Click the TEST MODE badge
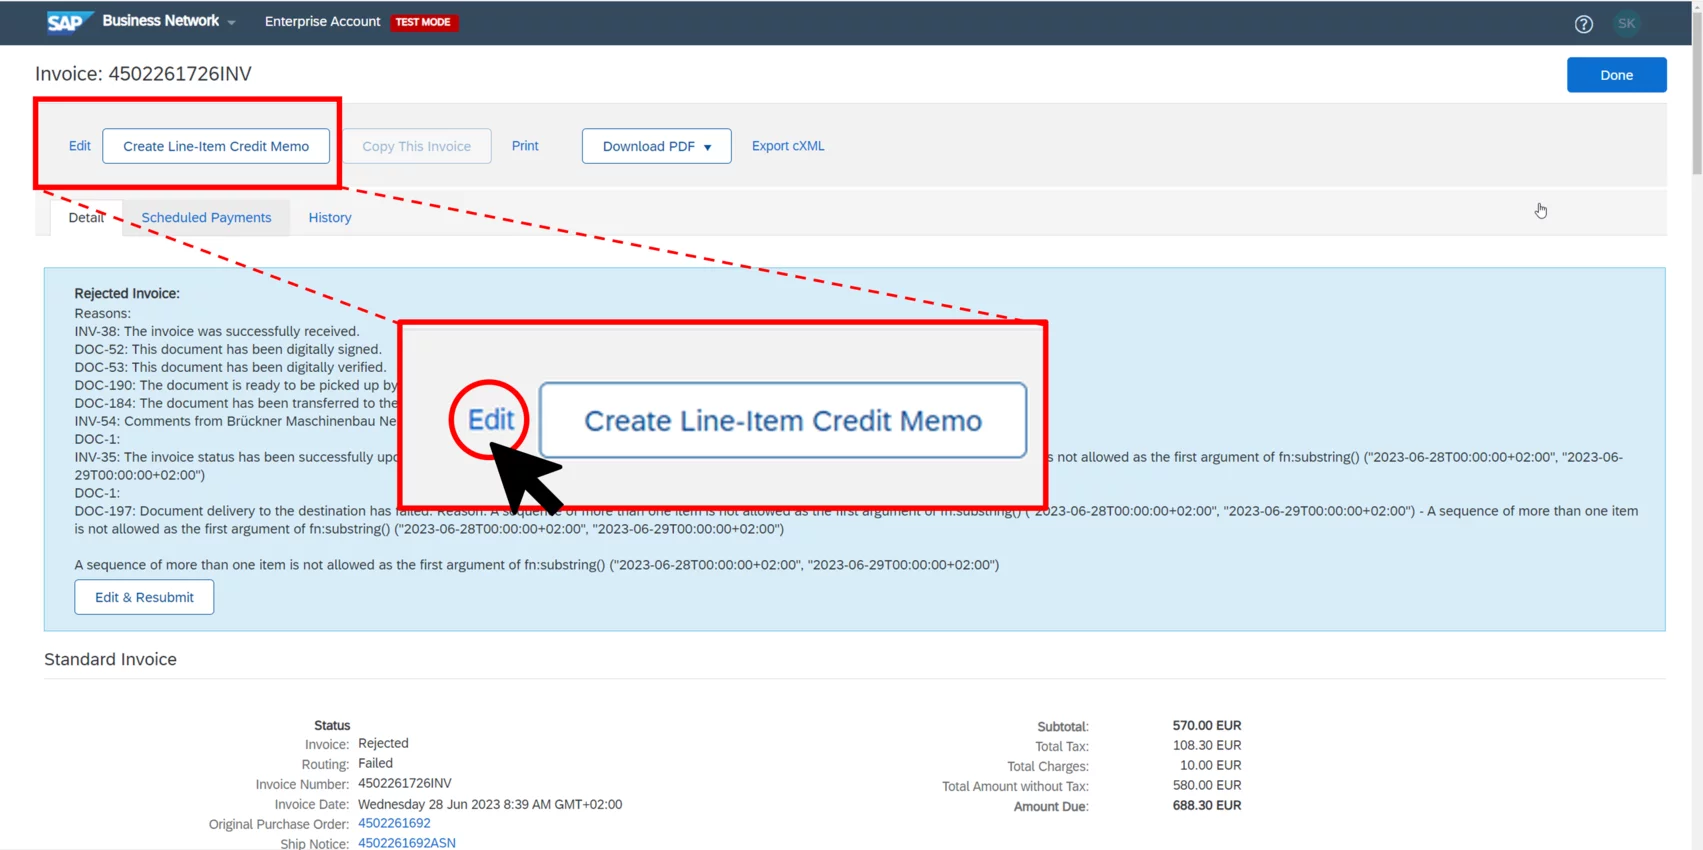Screen dimensions: 1703x850 coord(423,22)
